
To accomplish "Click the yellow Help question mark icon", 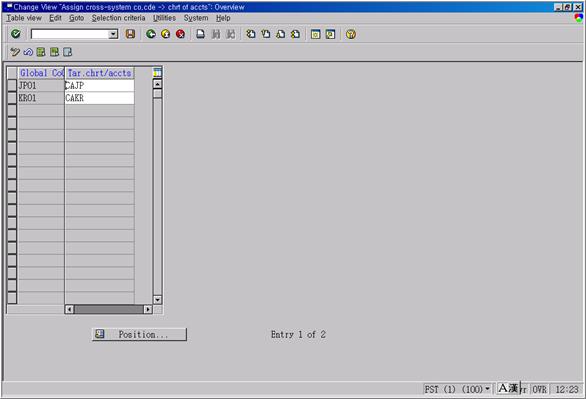I will click(351, 34).
